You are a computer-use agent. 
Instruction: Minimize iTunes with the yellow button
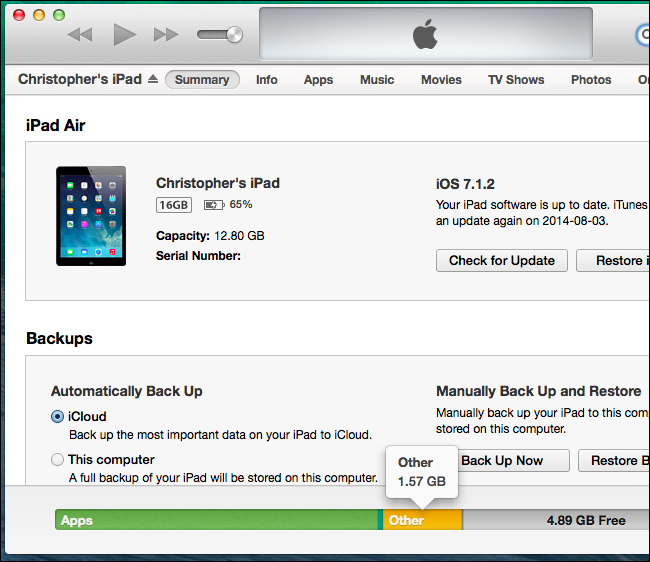tap(39, 15)
